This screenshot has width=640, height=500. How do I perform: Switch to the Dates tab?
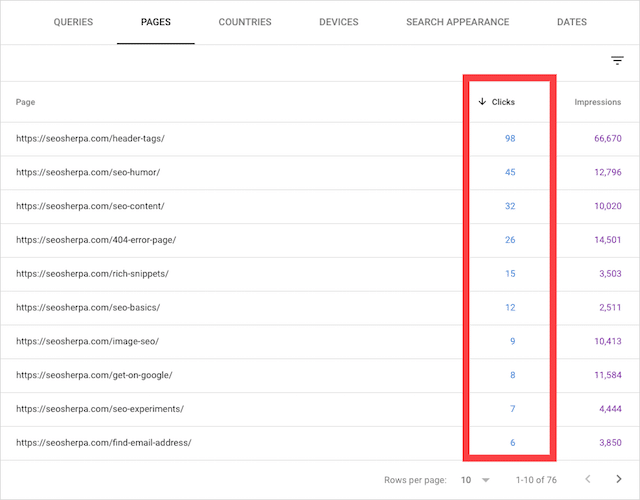[572, 22]
